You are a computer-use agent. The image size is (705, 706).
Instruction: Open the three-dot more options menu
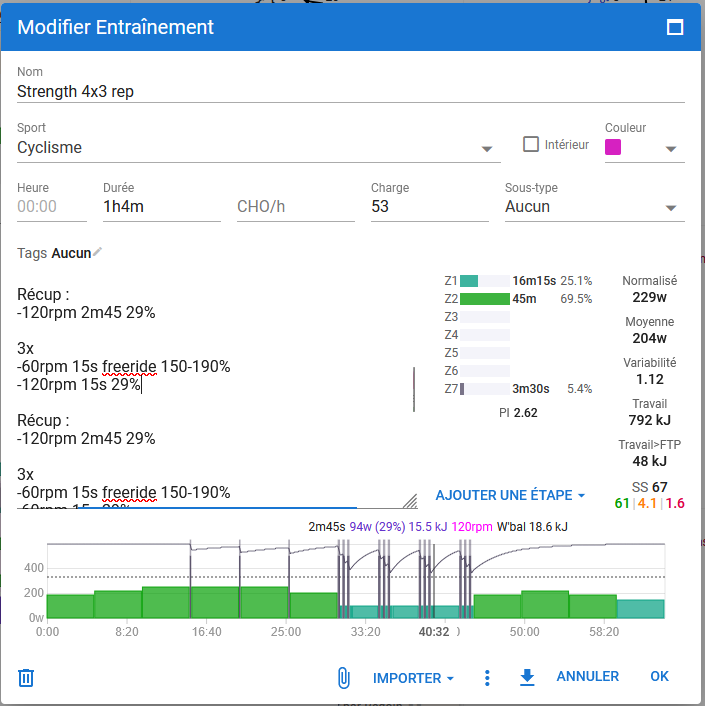tap(487, 678)
